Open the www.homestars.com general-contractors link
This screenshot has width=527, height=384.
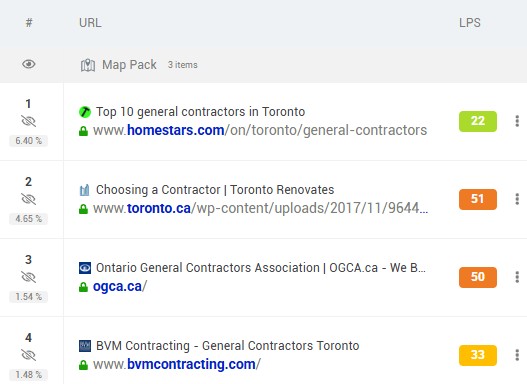pos(260,130)
